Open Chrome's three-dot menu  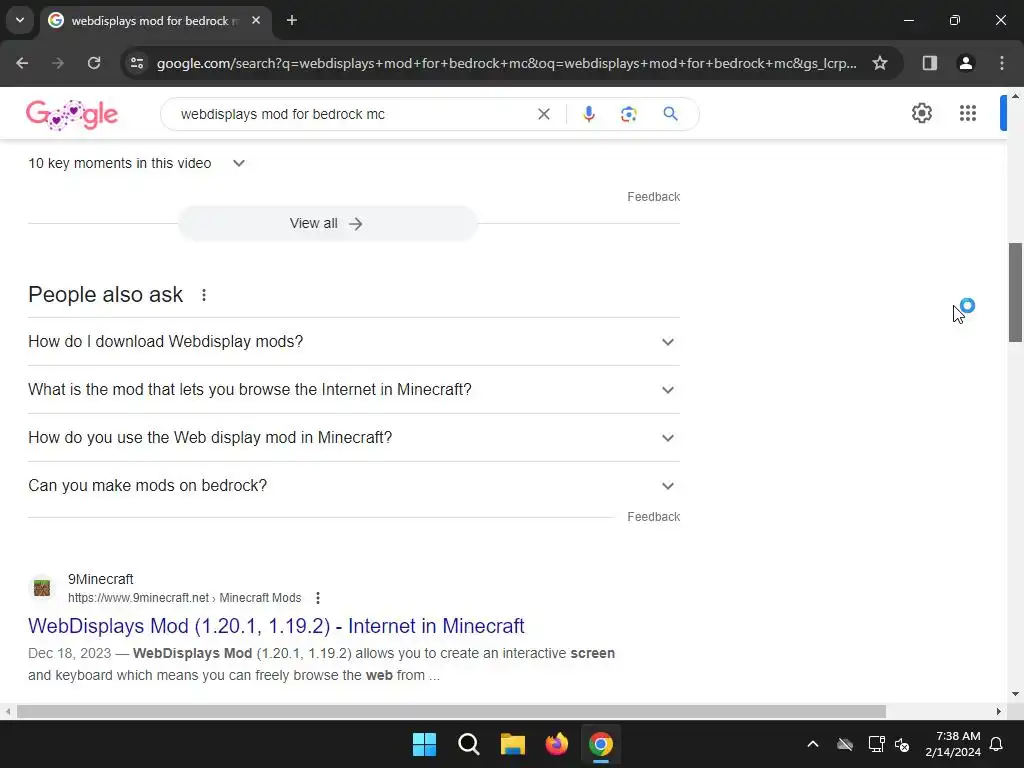[1002, 63]
